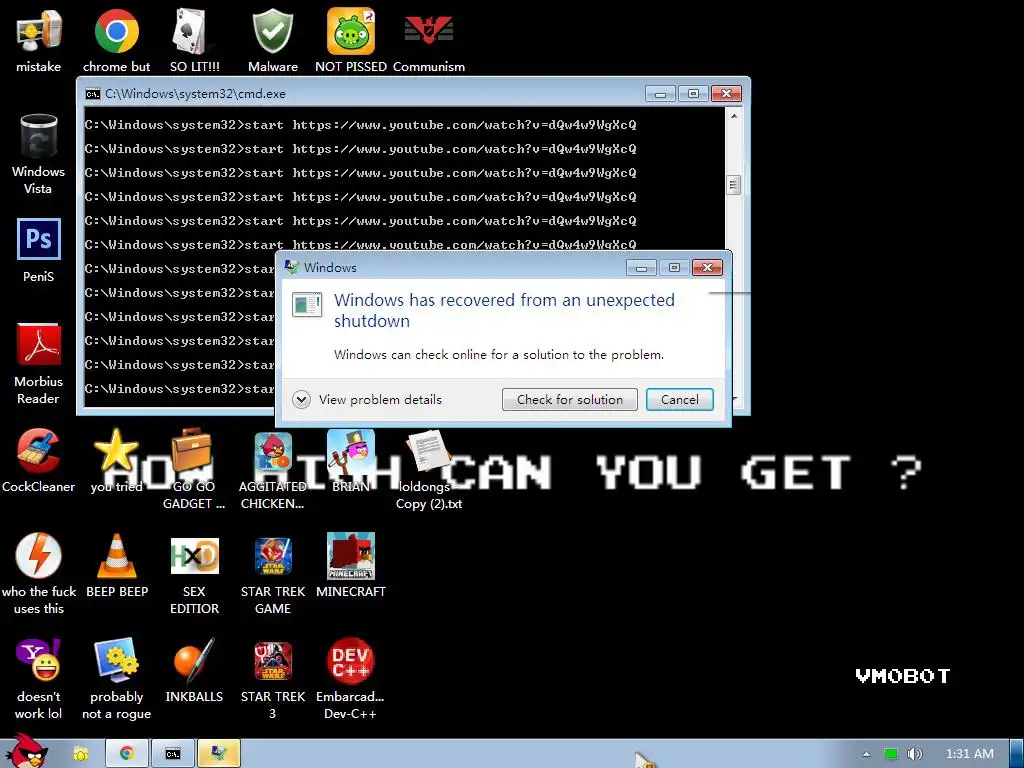Close the Windows recovery dialog

point(707,268)
